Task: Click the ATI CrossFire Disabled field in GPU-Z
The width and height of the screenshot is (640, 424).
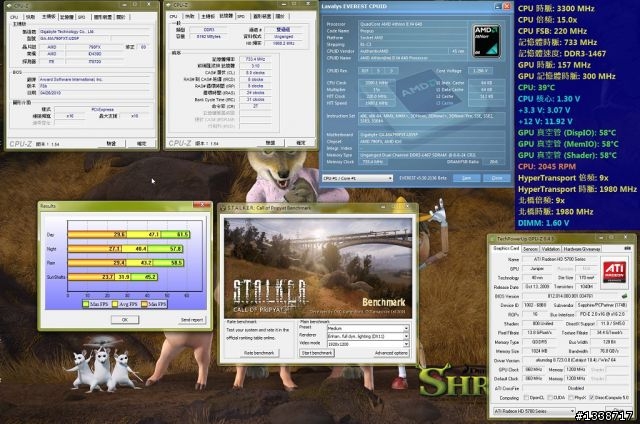Action: tap(576, 388)
